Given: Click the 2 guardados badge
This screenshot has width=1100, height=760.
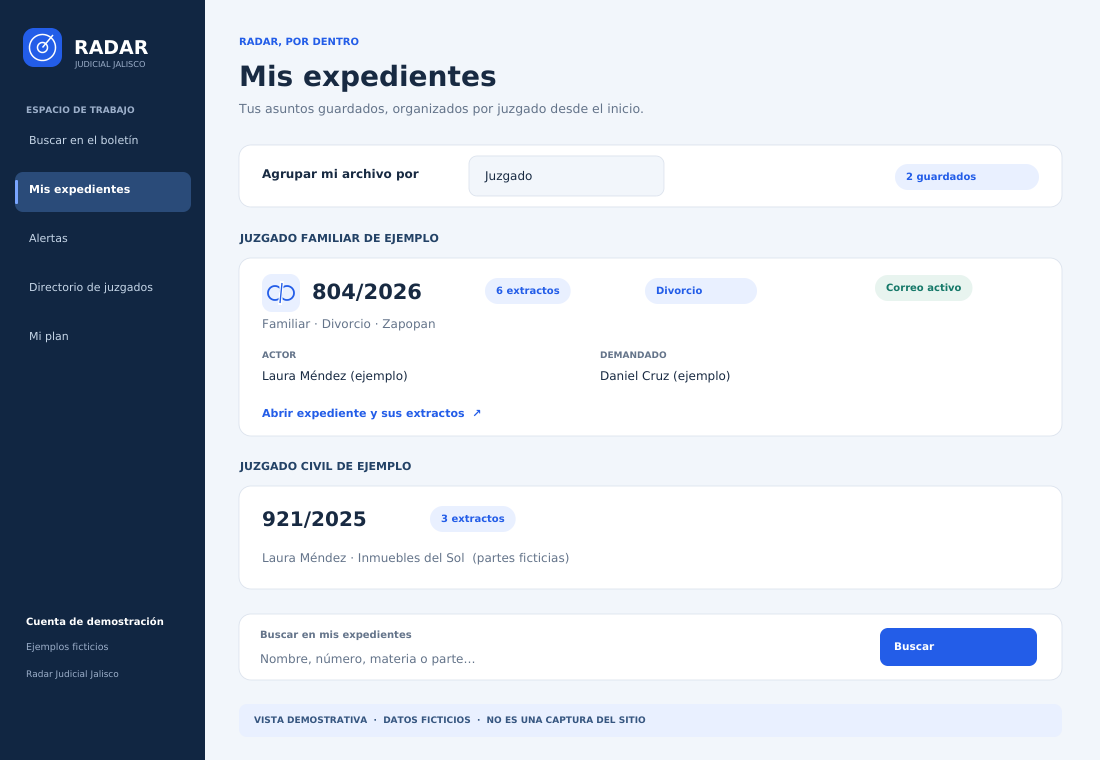Looking at the screenshot, I should [967, 177].
